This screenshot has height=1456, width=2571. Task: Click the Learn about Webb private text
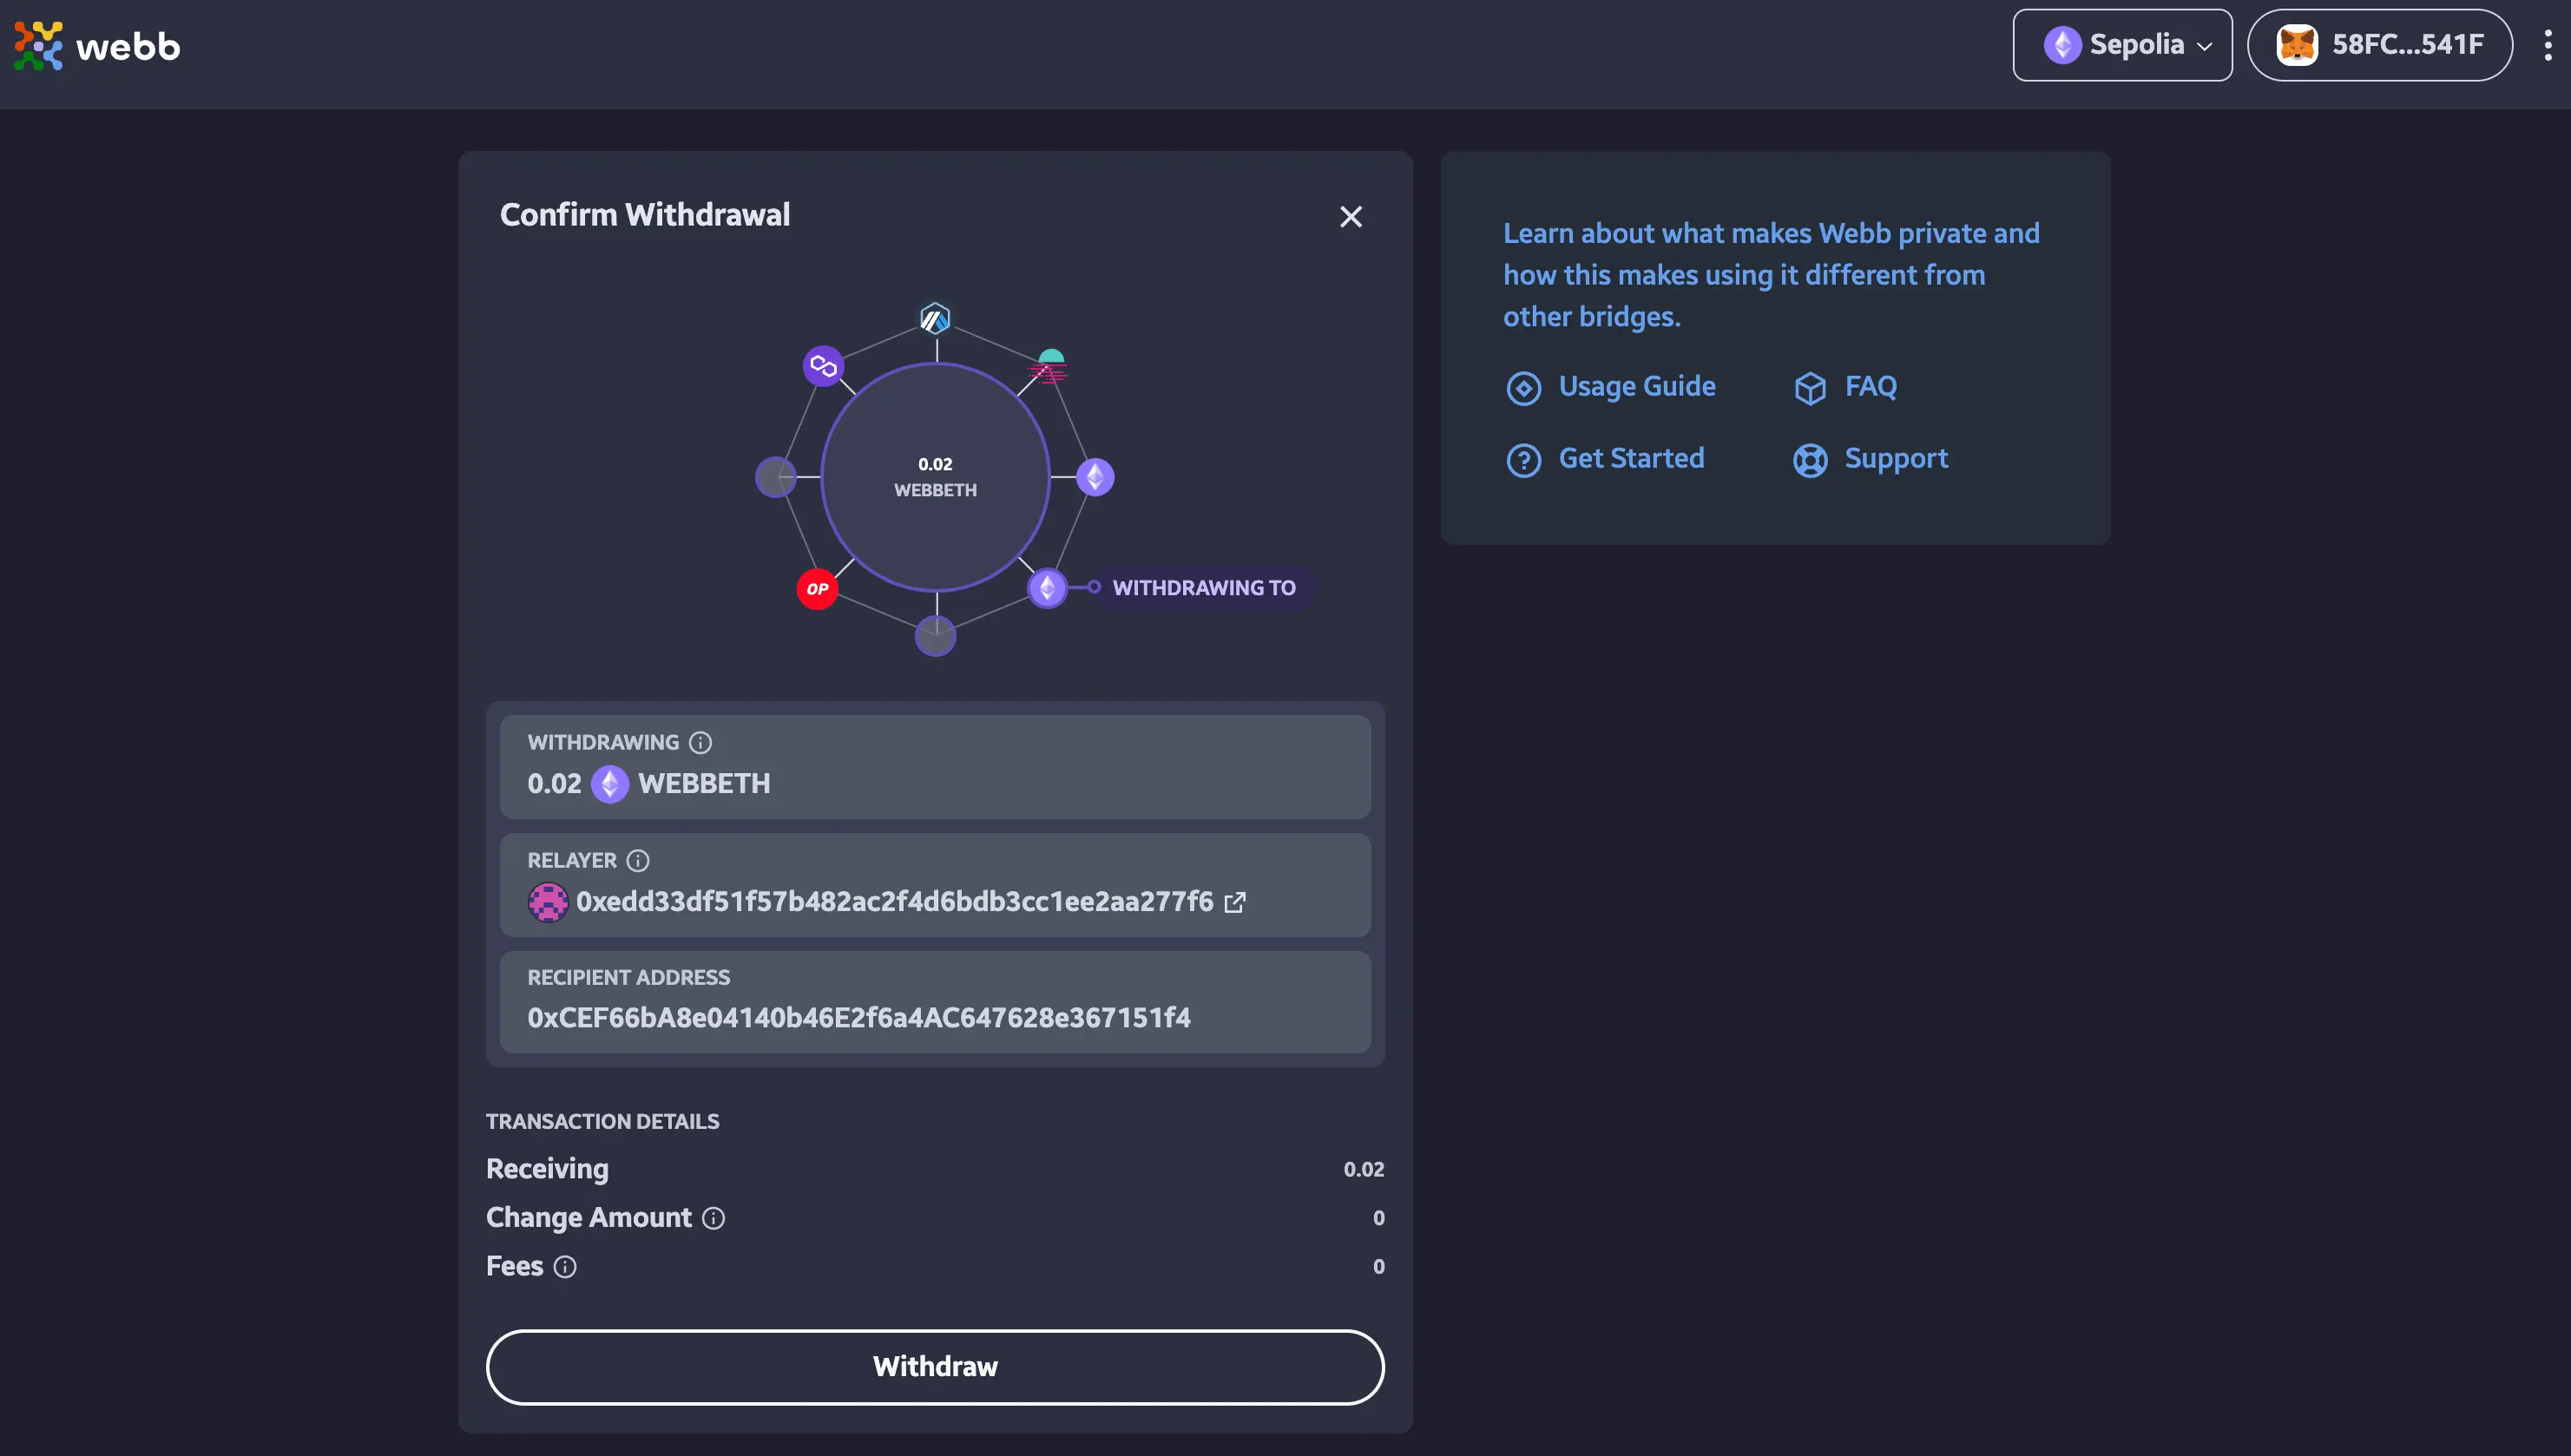pyautogui.click(x=1771, y=275)
